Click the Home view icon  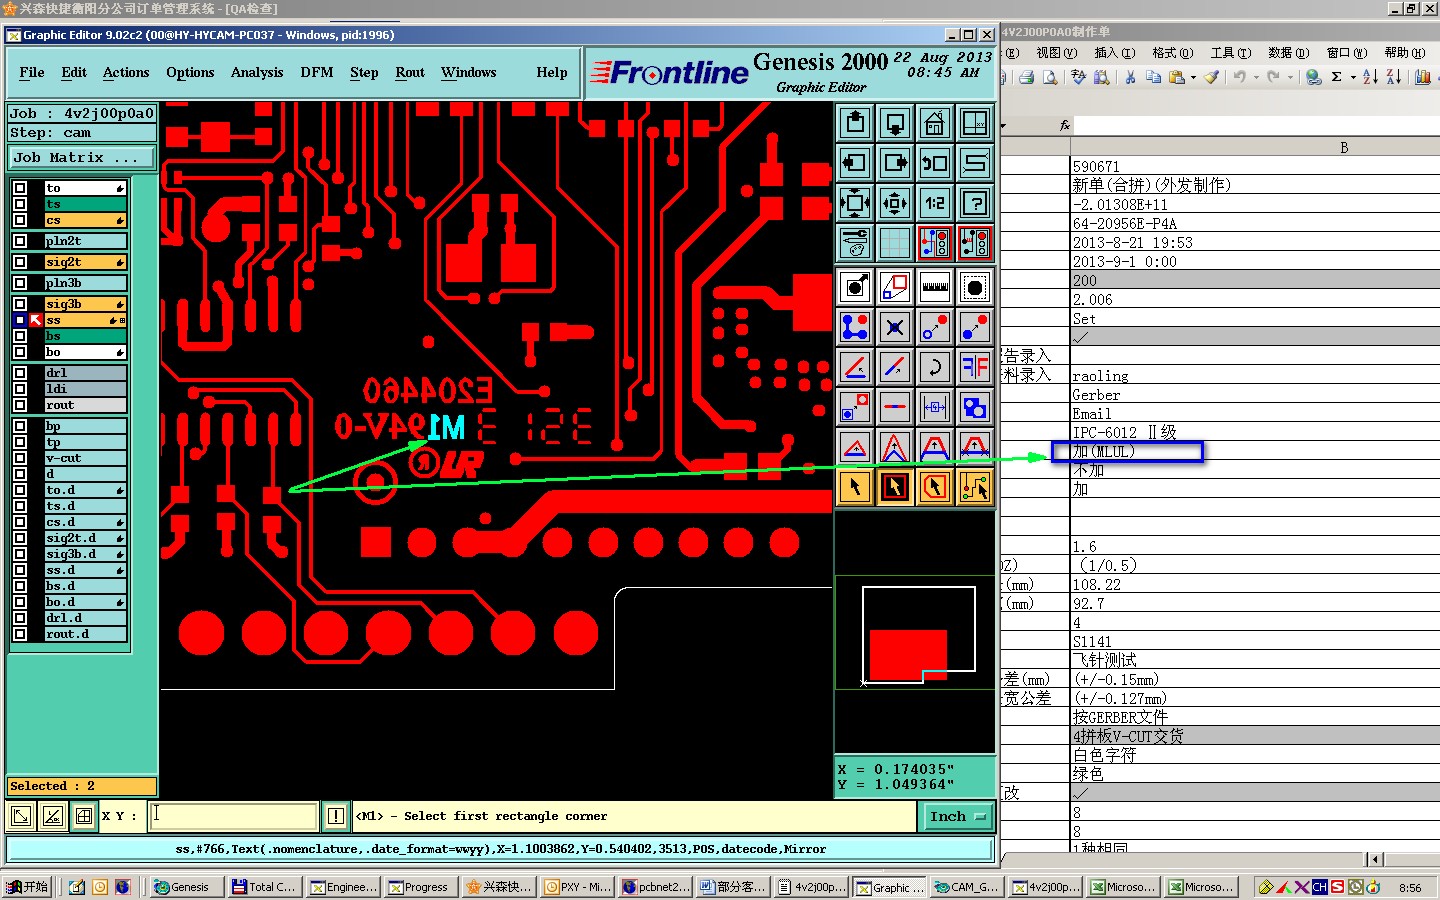(x=934, y=123)
